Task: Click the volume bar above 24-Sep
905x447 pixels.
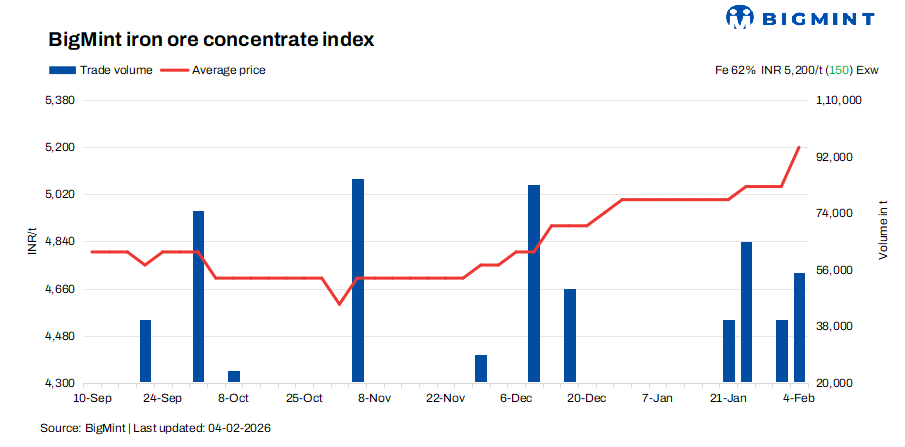Action: point(145,351)
